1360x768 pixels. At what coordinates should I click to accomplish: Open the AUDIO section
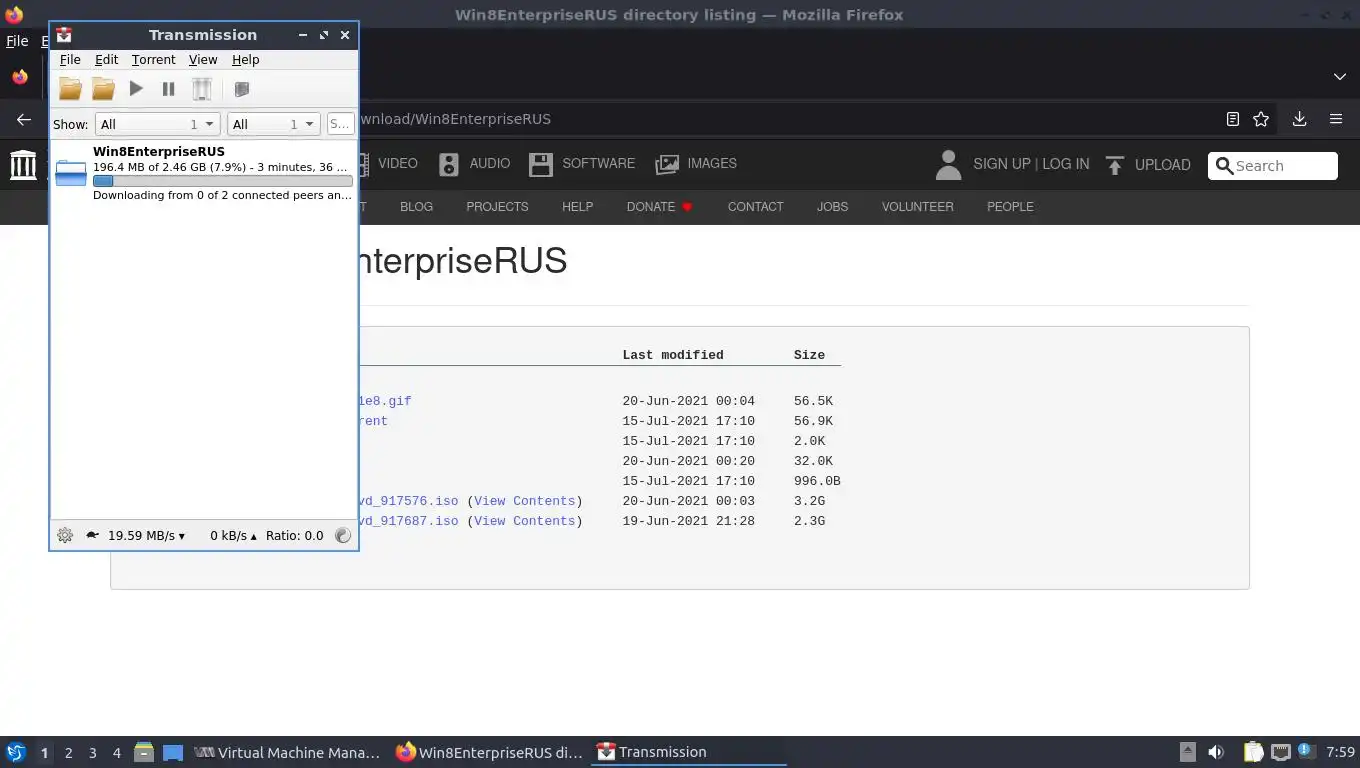tap(474, 164)
